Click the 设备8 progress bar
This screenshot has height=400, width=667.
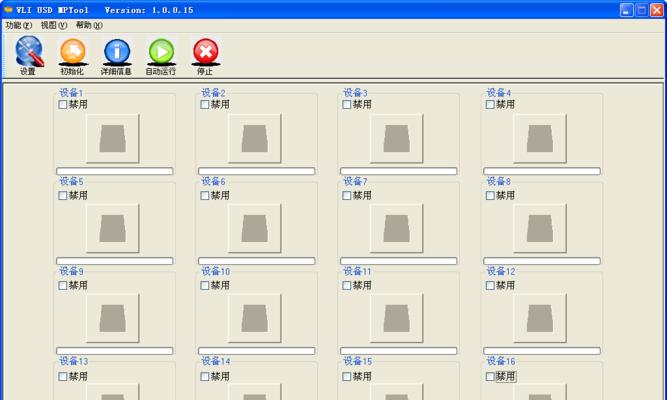pyautogui.click(x=542, y=261)
